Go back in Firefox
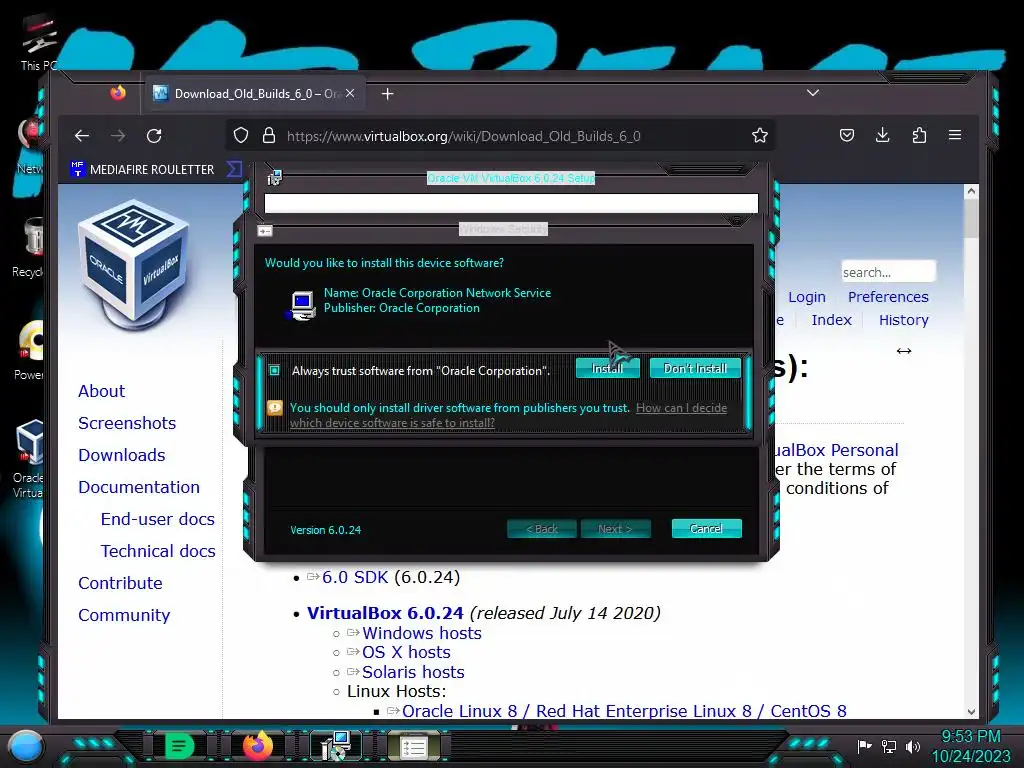1024x768 pixels. click(82, 136)
